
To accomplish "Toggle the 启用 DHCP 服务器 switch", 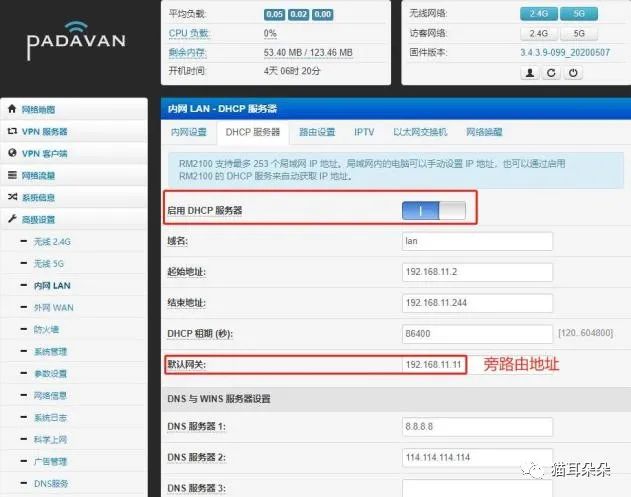I will pos(434,210).
